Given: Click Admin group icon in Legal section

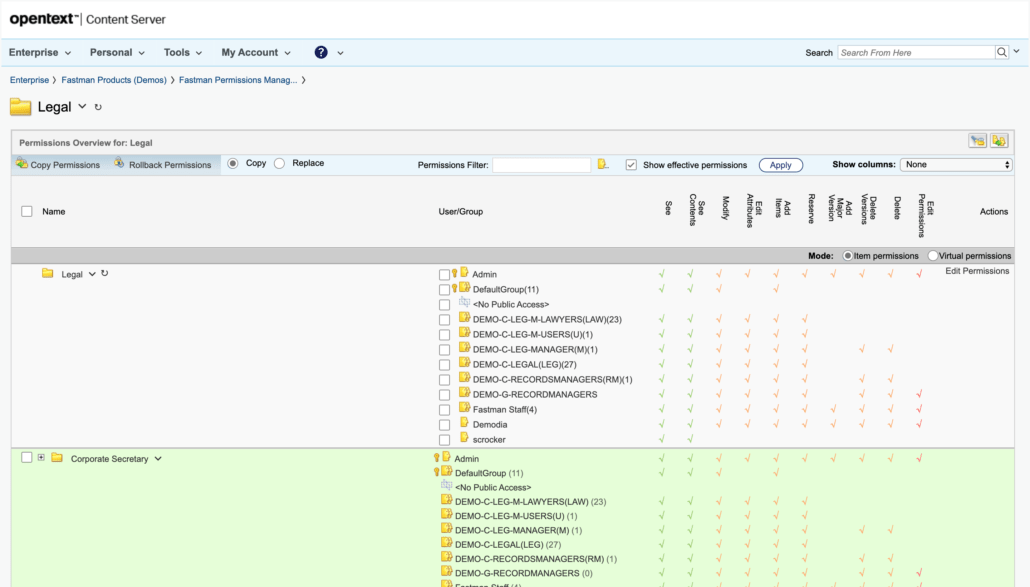Looking at the screenshot, I should tap(464, 272).
